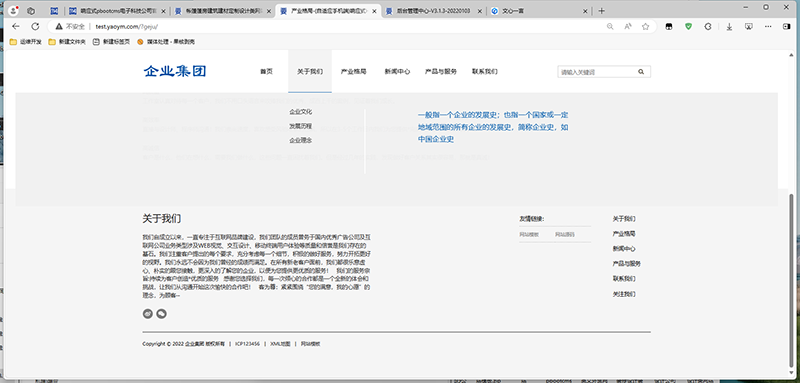The image size is (800, 383).
Task: Switch to the 后台管理中心 tab
Action: 433,11
